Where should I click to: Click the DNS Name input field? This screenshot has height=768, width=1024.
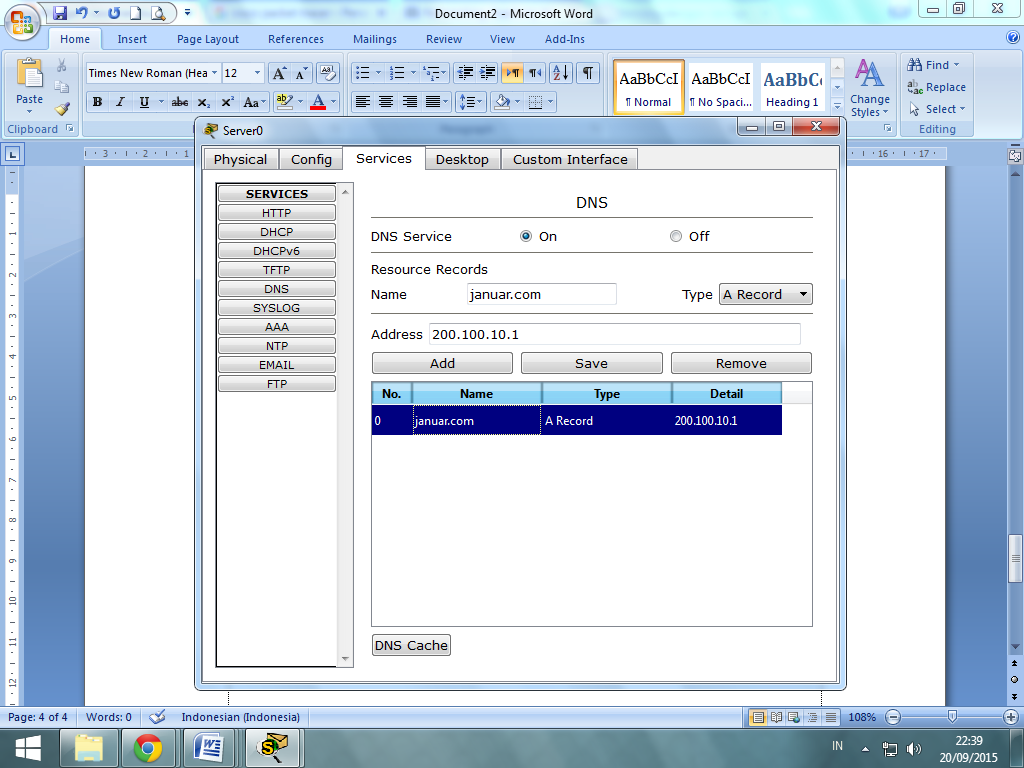pyautogui.click(x=541, y=295)
